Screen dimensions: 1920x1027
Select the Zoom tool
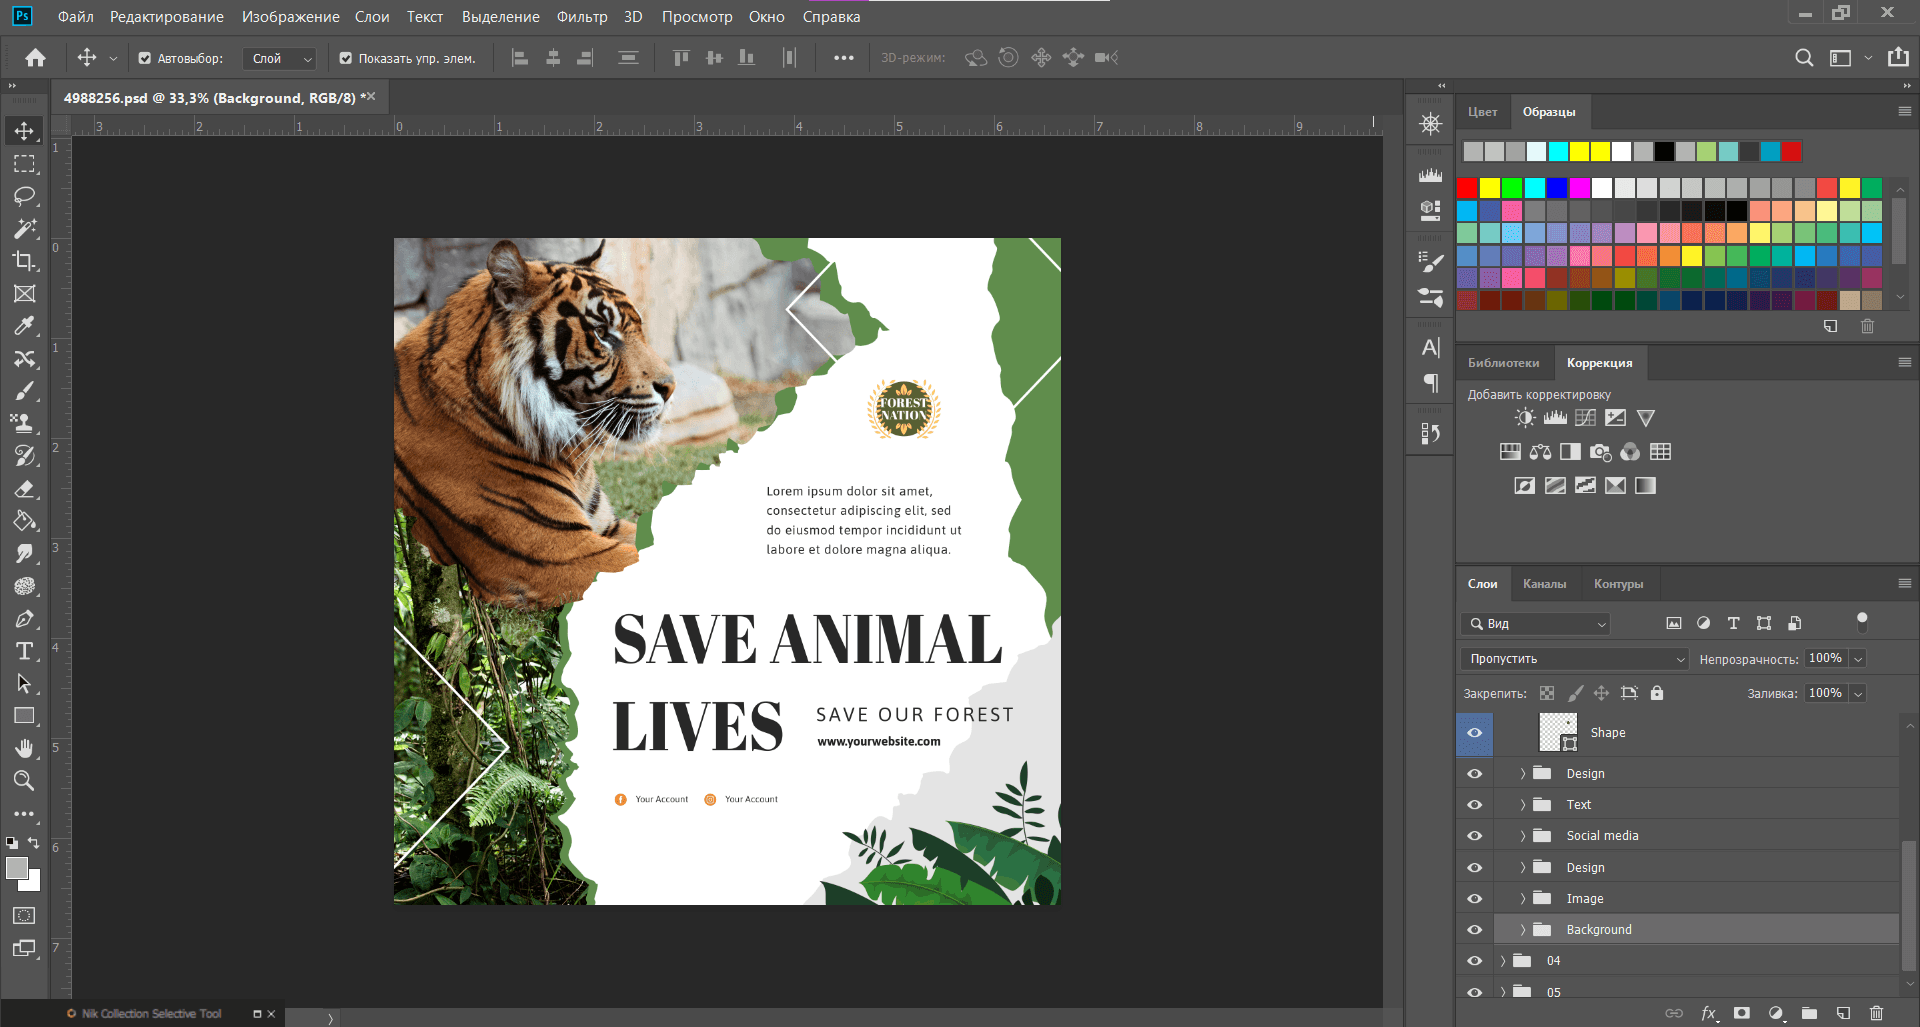coord(24,781)
